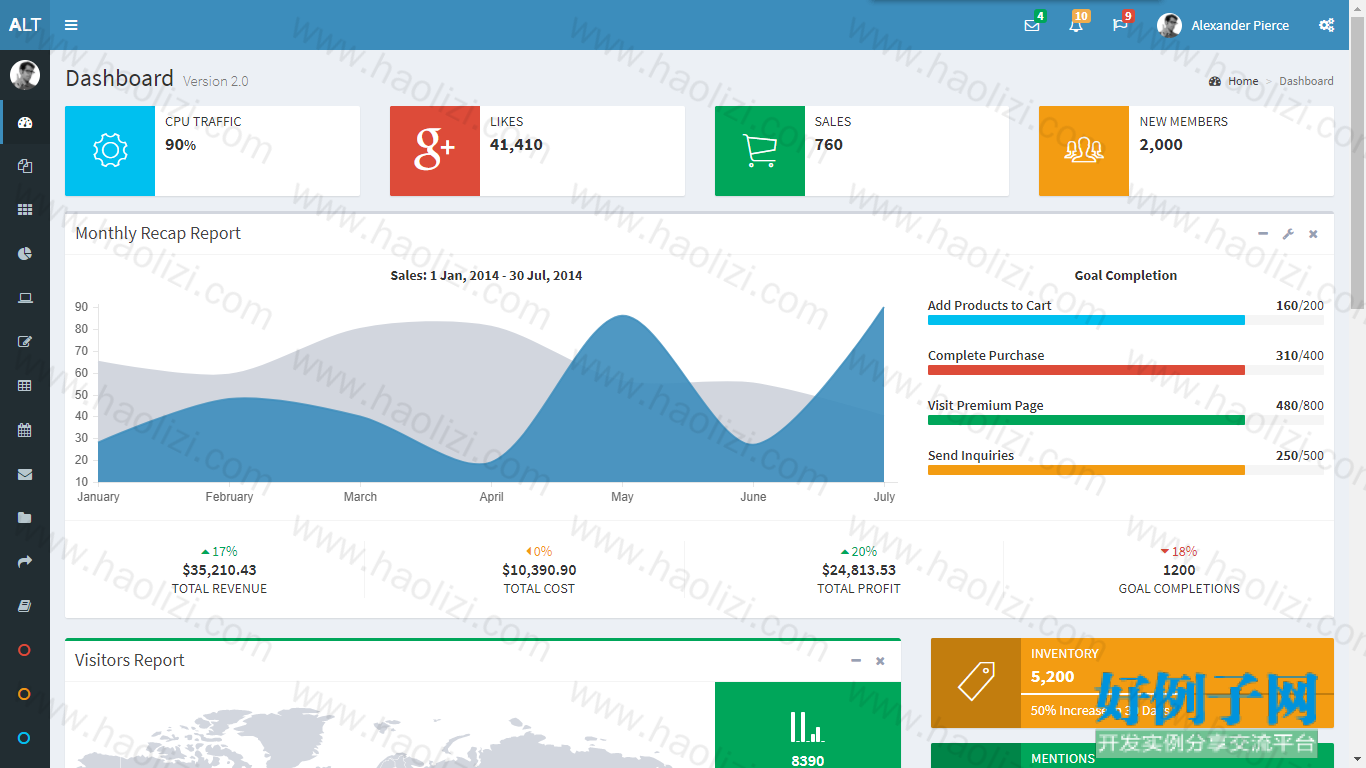Screen dimensions: 1366x768
Task: Click the New Members people icon tile
Action: pos(1084,151)
